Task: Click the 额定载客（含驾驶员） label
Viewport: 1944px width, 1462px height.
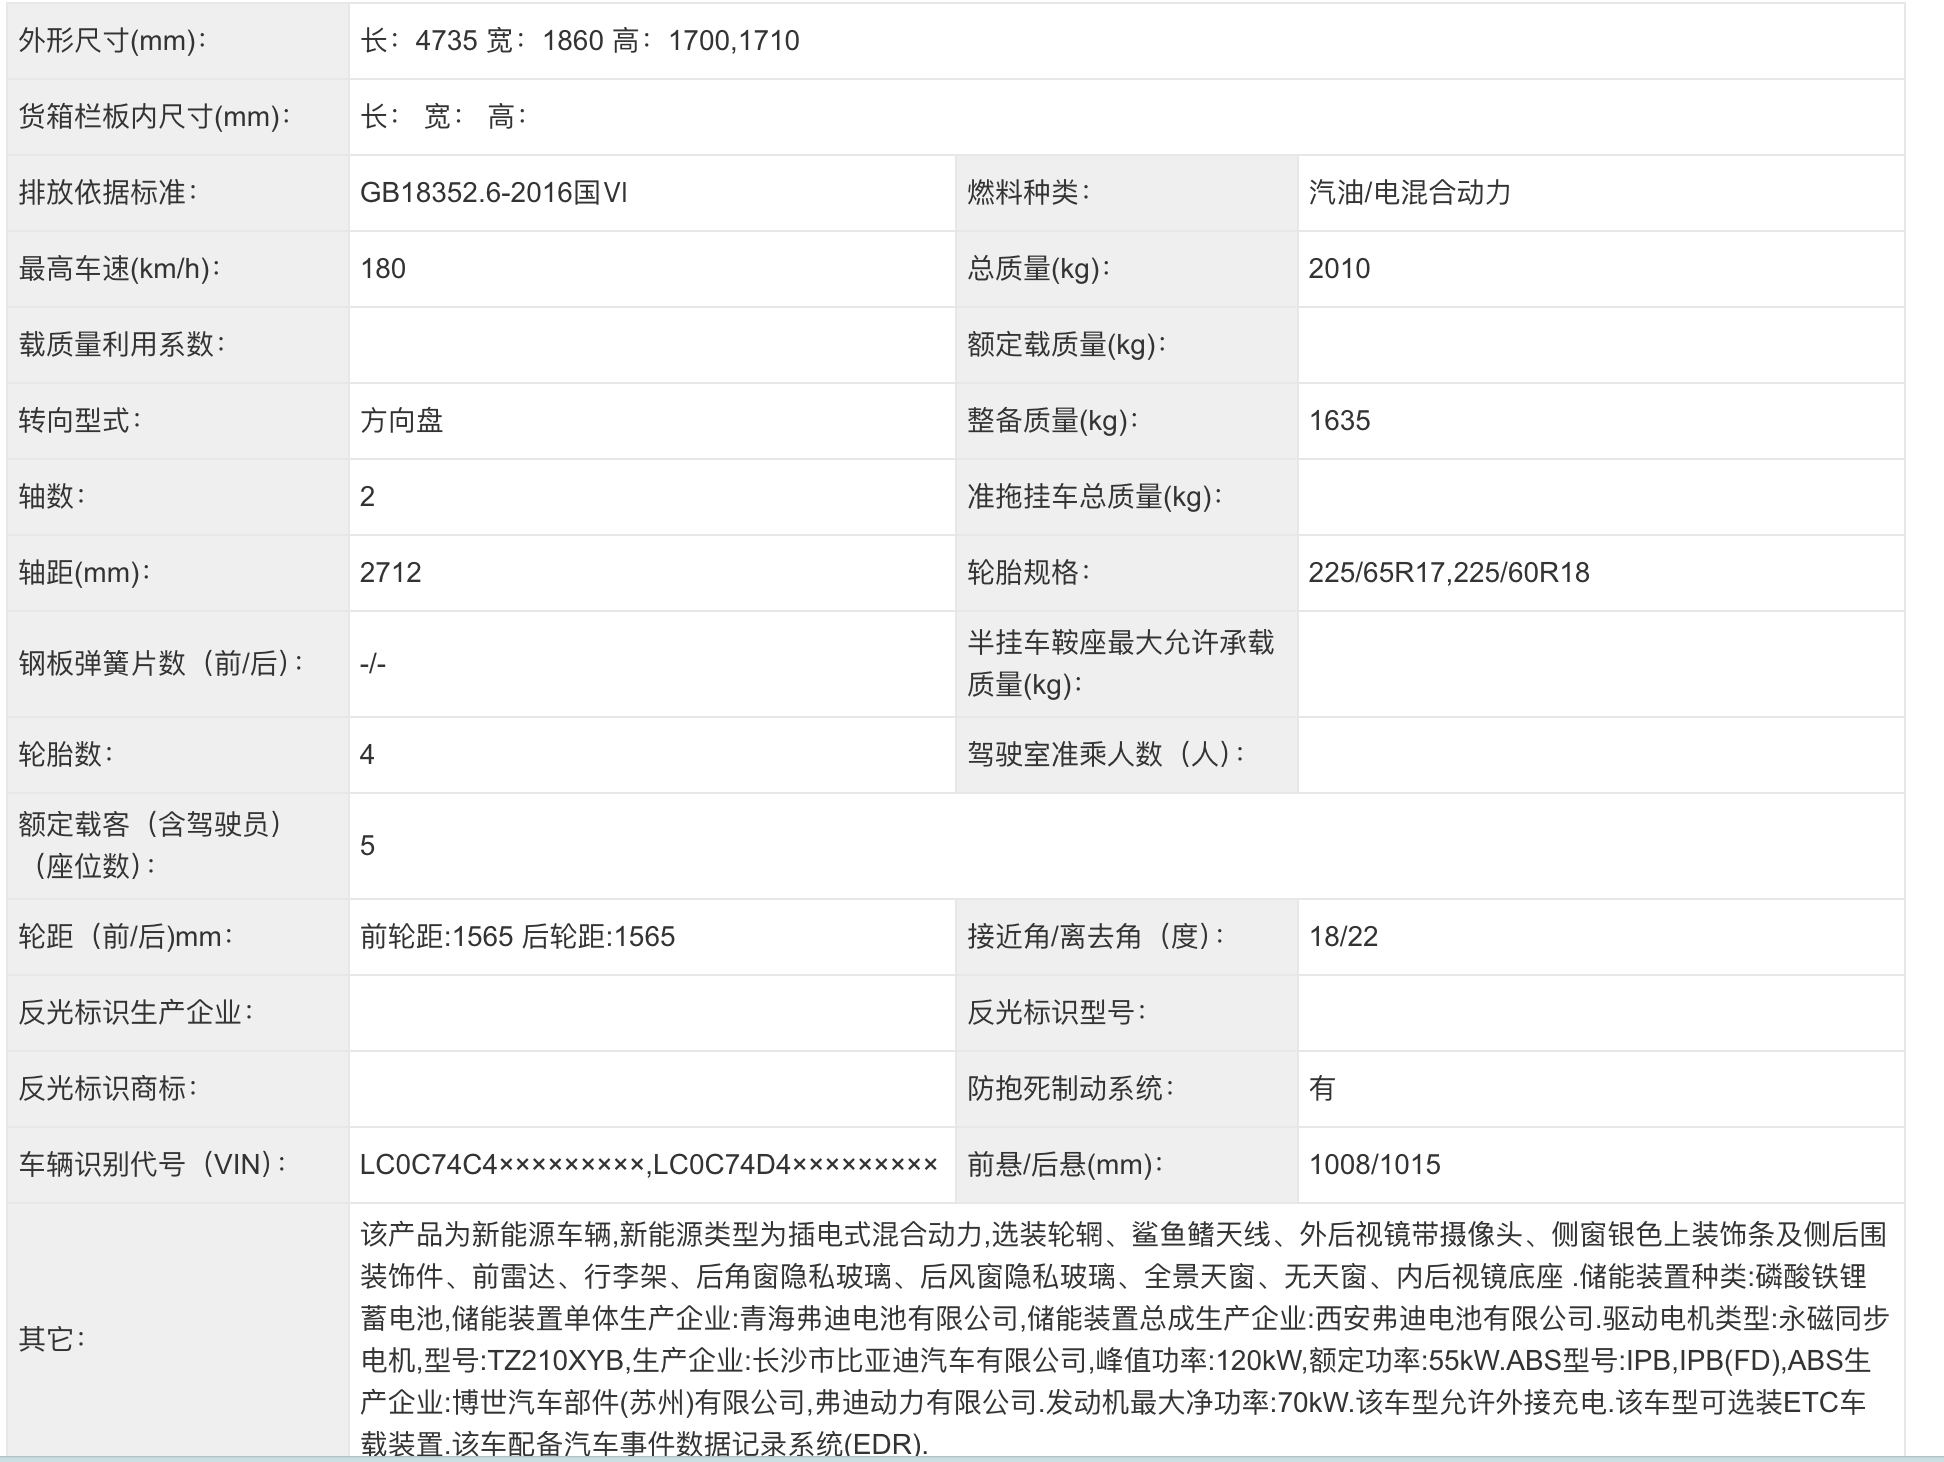Action: point(150,846)
